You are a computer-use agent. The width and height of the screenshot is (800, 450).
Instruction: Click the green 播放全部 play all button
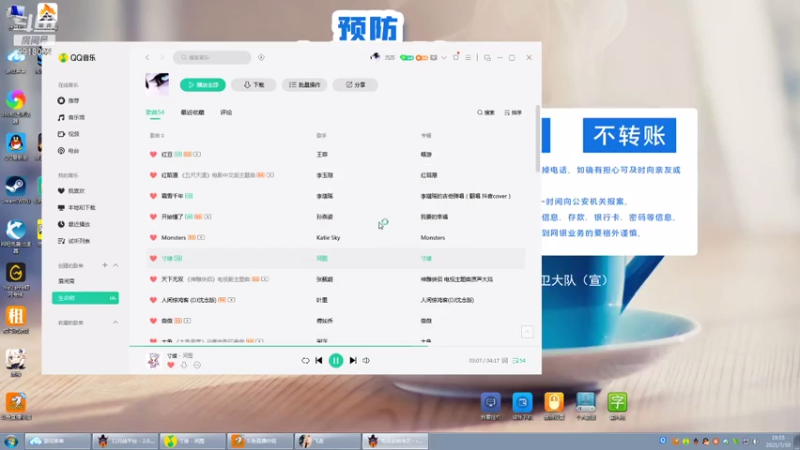(x=203, y=85)
